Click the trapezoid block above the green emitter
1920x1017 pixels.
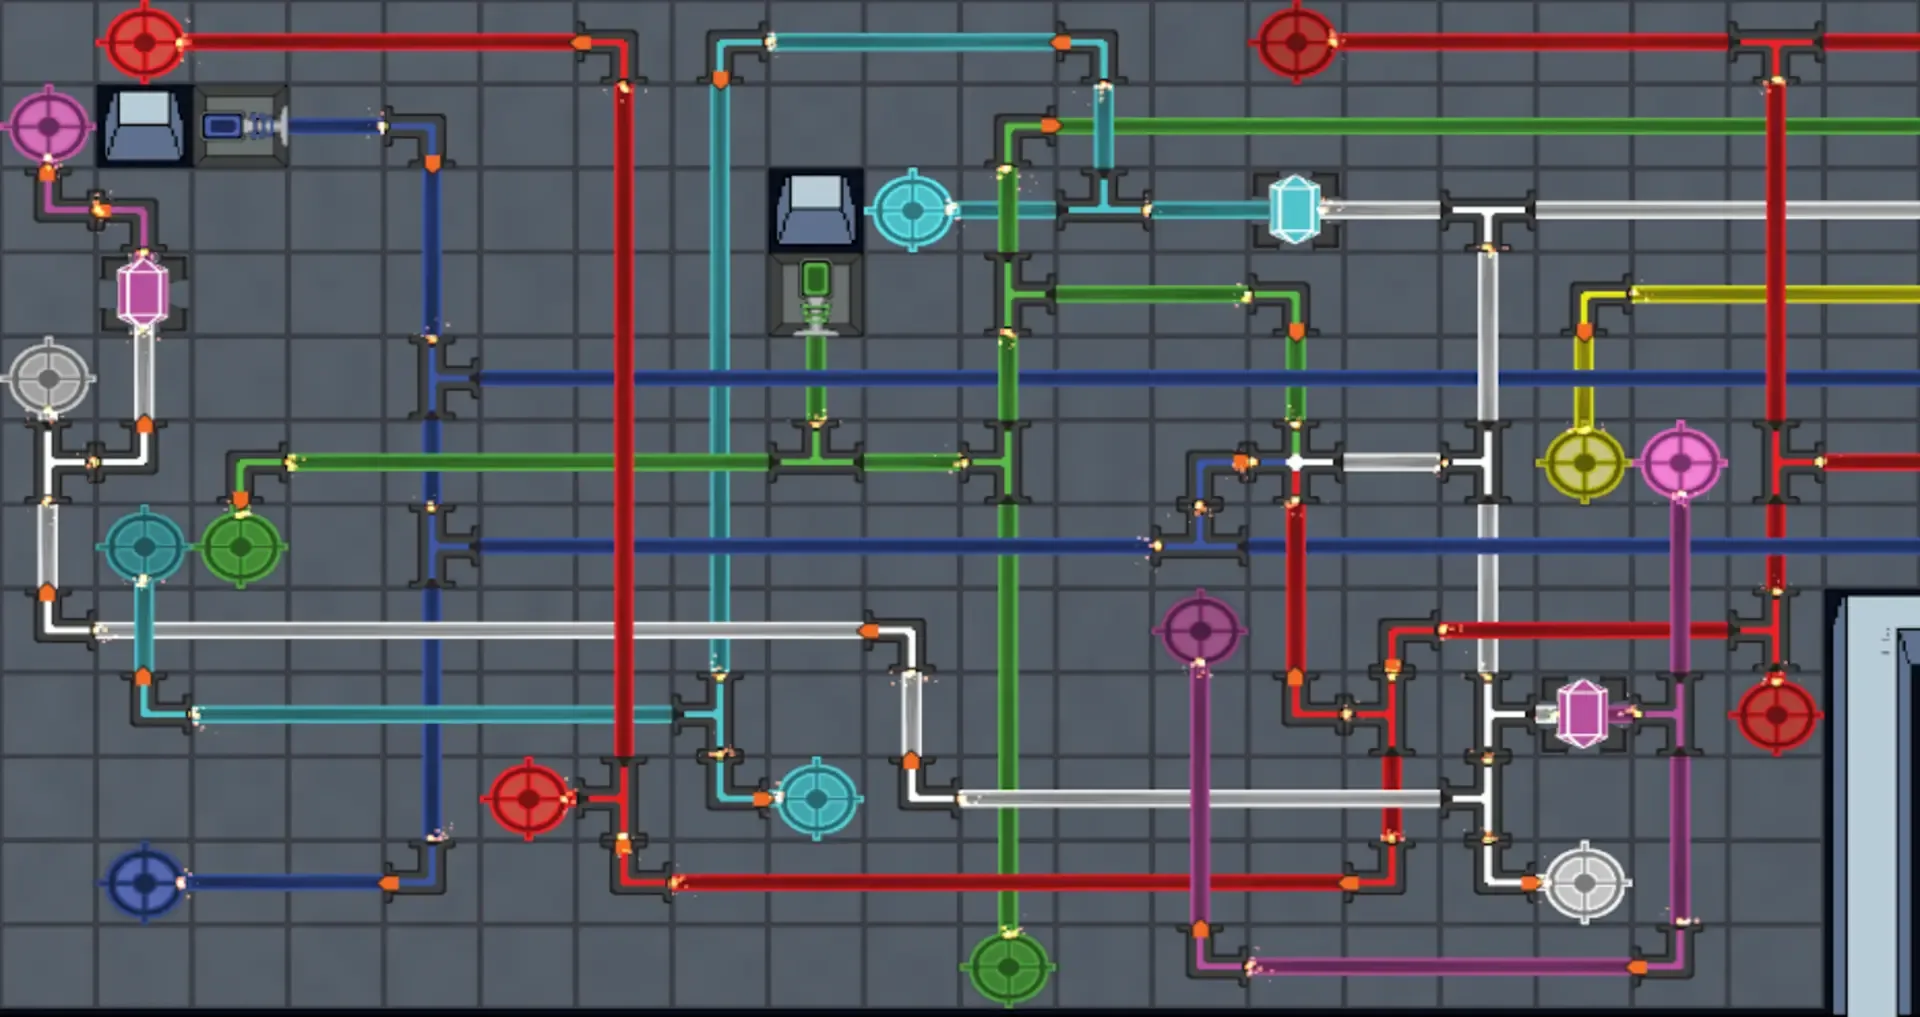[816, 210]
